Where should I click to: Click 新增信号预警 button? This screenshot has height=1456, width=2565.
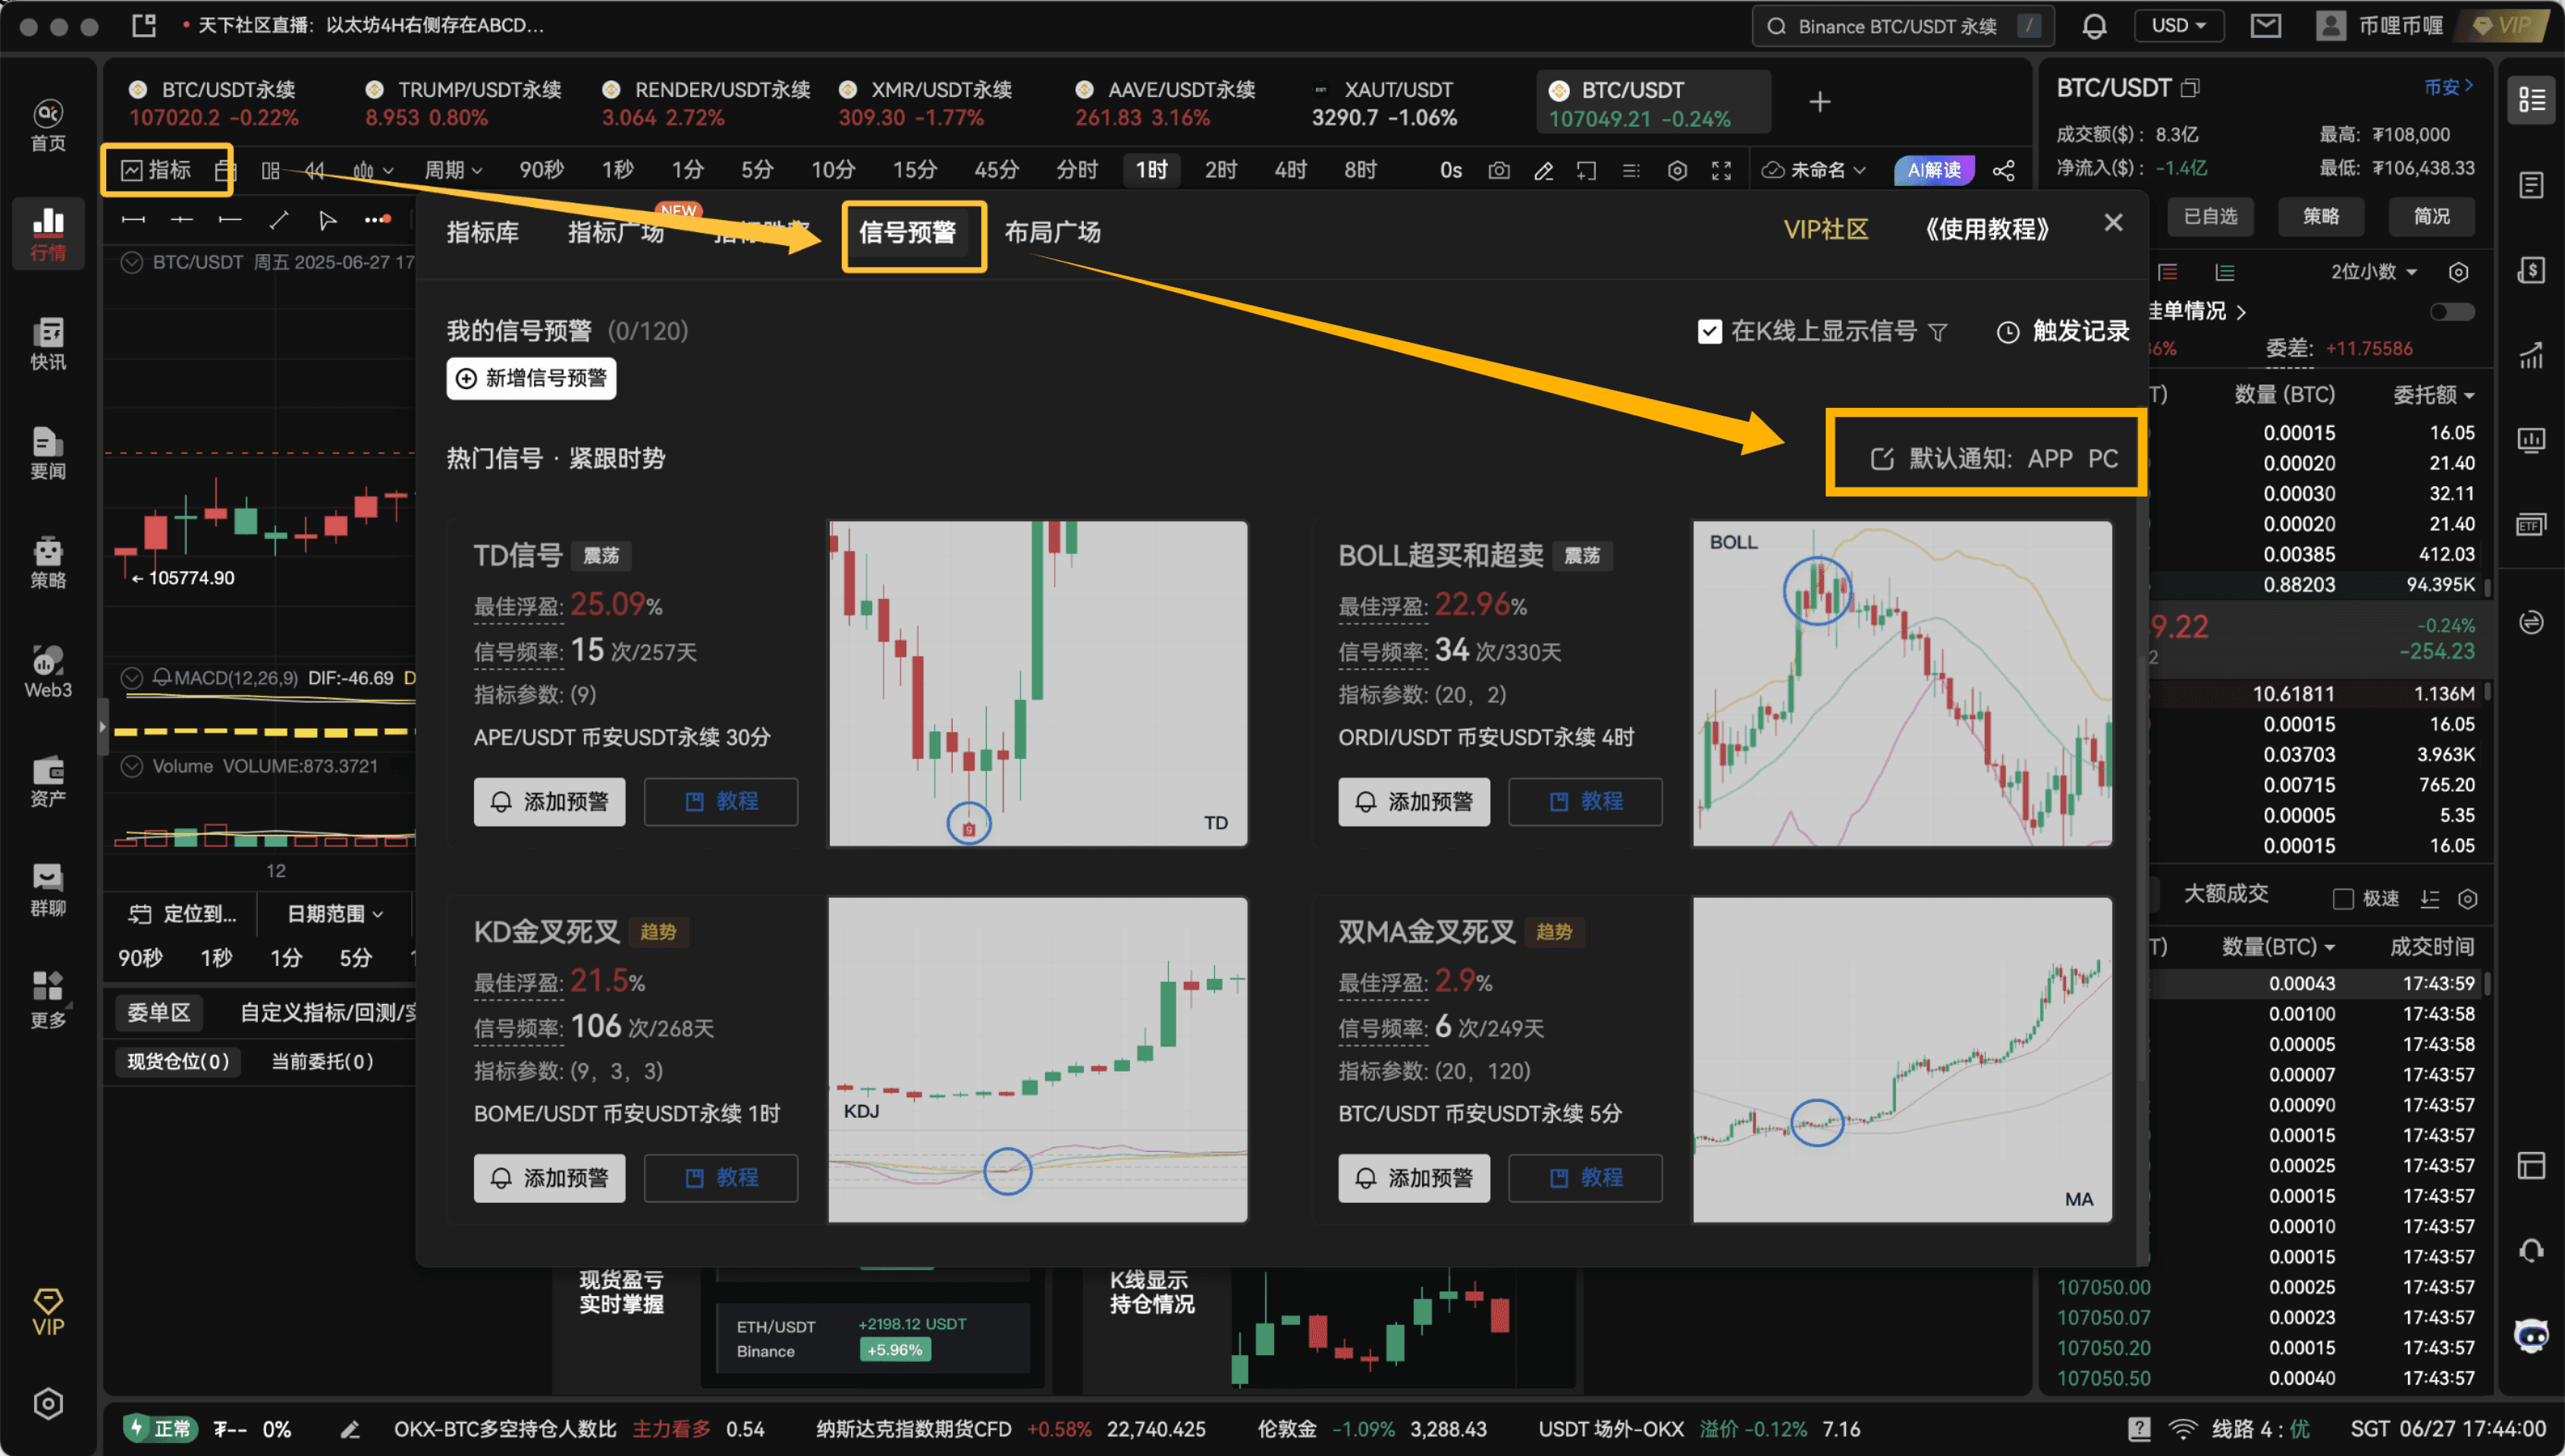(x=531, y=378)
